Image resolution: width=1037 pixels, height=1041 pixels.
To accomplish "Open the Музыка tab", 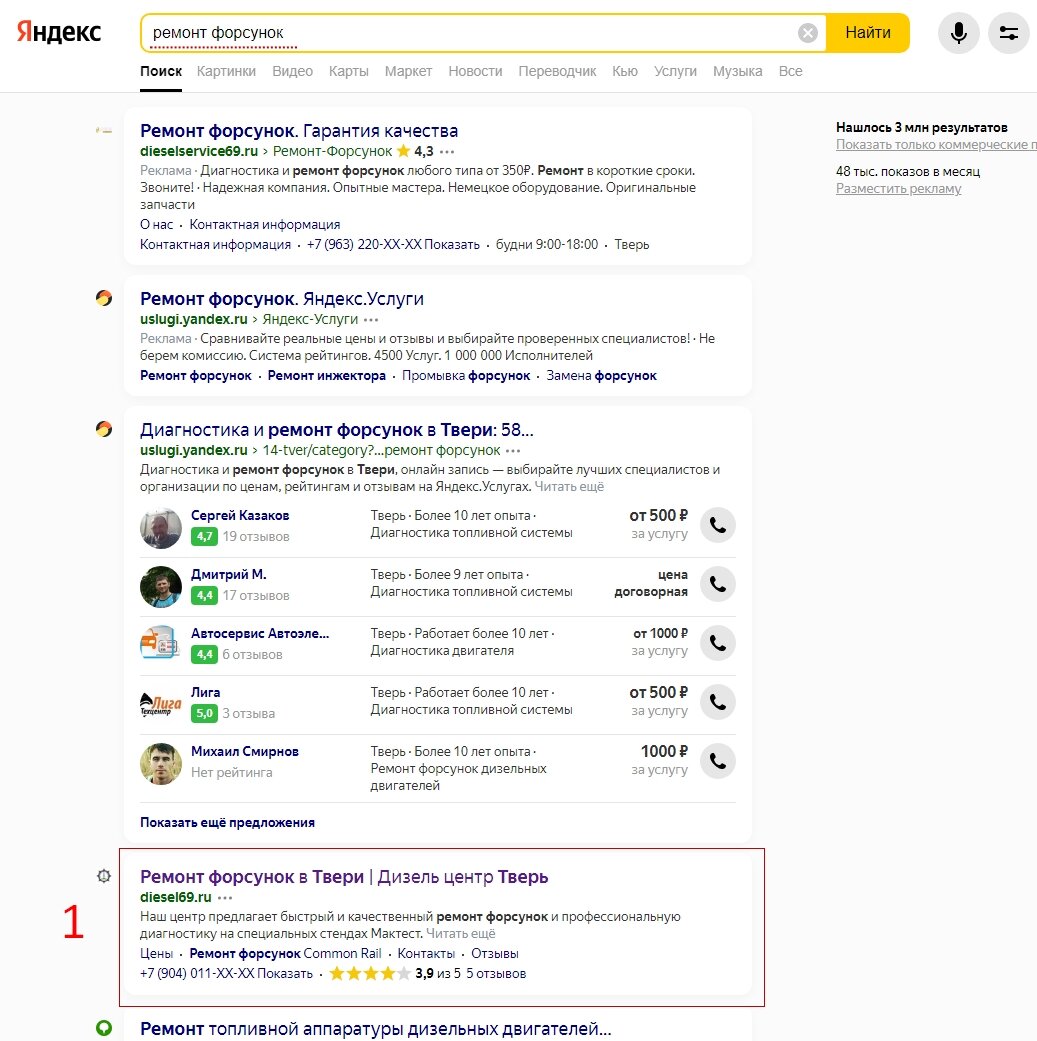I will click(737, 71).
